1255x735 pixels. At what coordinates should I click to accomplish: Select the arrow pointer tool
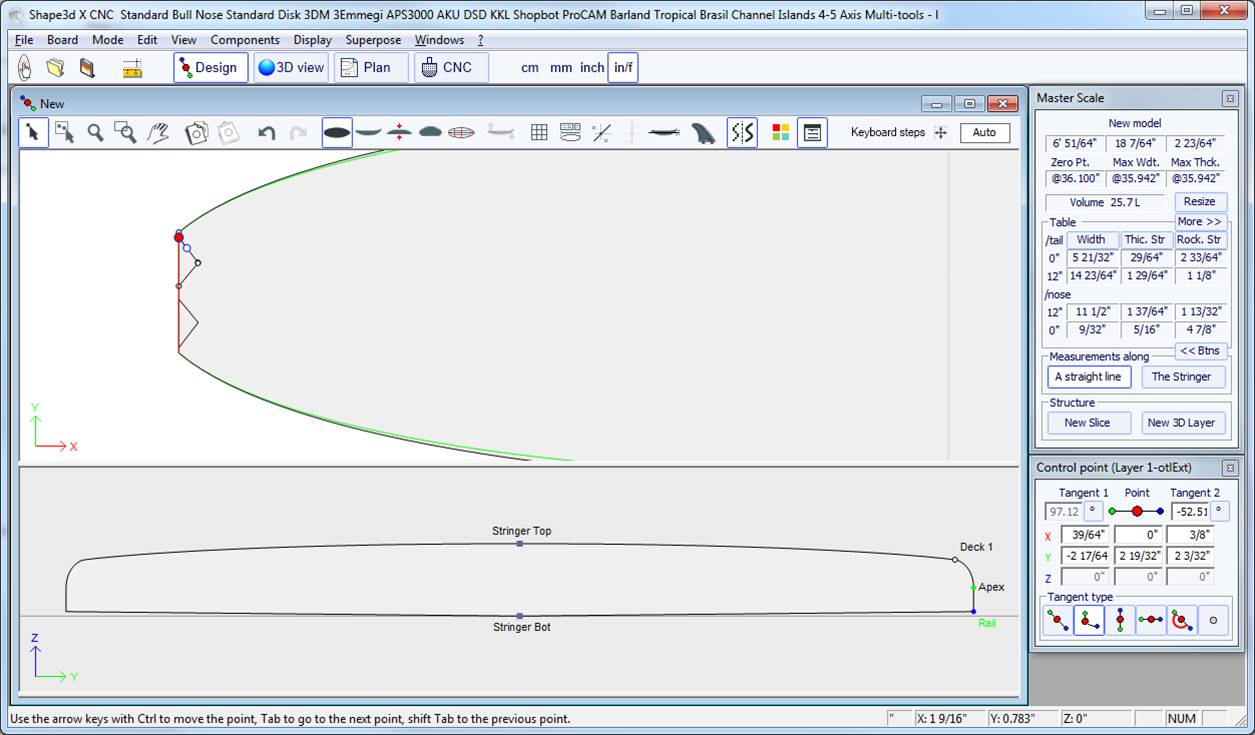[33, 132]
